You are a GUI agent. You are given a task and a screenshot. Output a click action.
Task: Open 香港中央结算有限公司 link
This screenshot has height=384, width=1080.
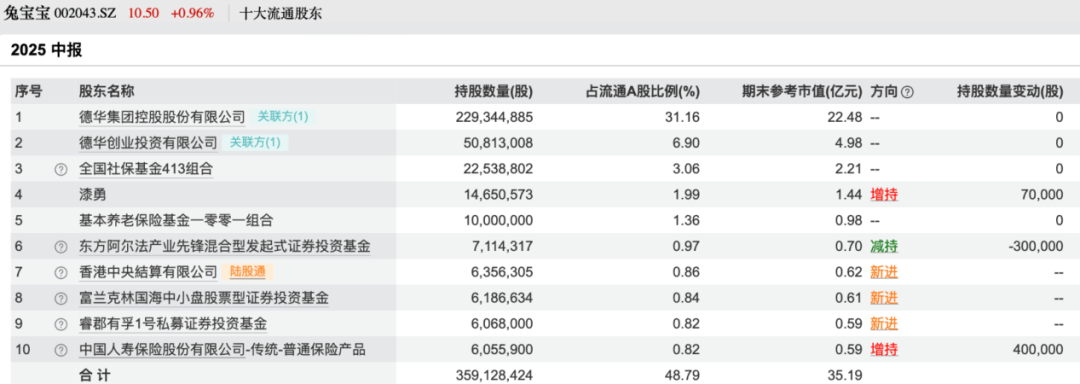[148, 273]
